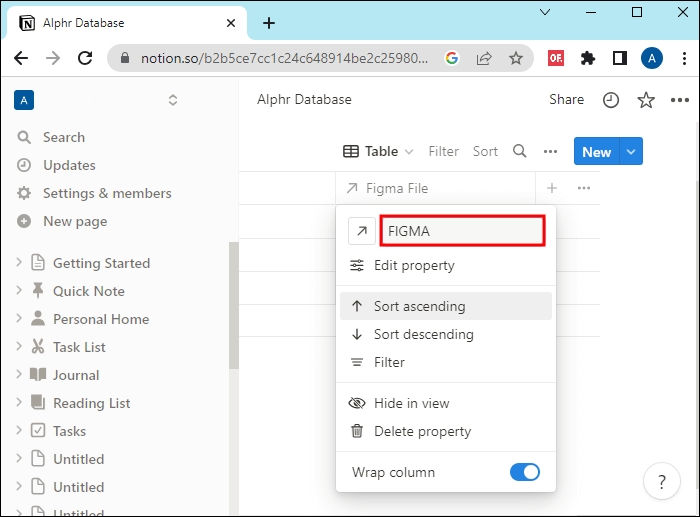Image resolution: width=700 pixels, height=517 pixels.
Task: Click the browser back arrow
Action: click(x=21, y=58)
